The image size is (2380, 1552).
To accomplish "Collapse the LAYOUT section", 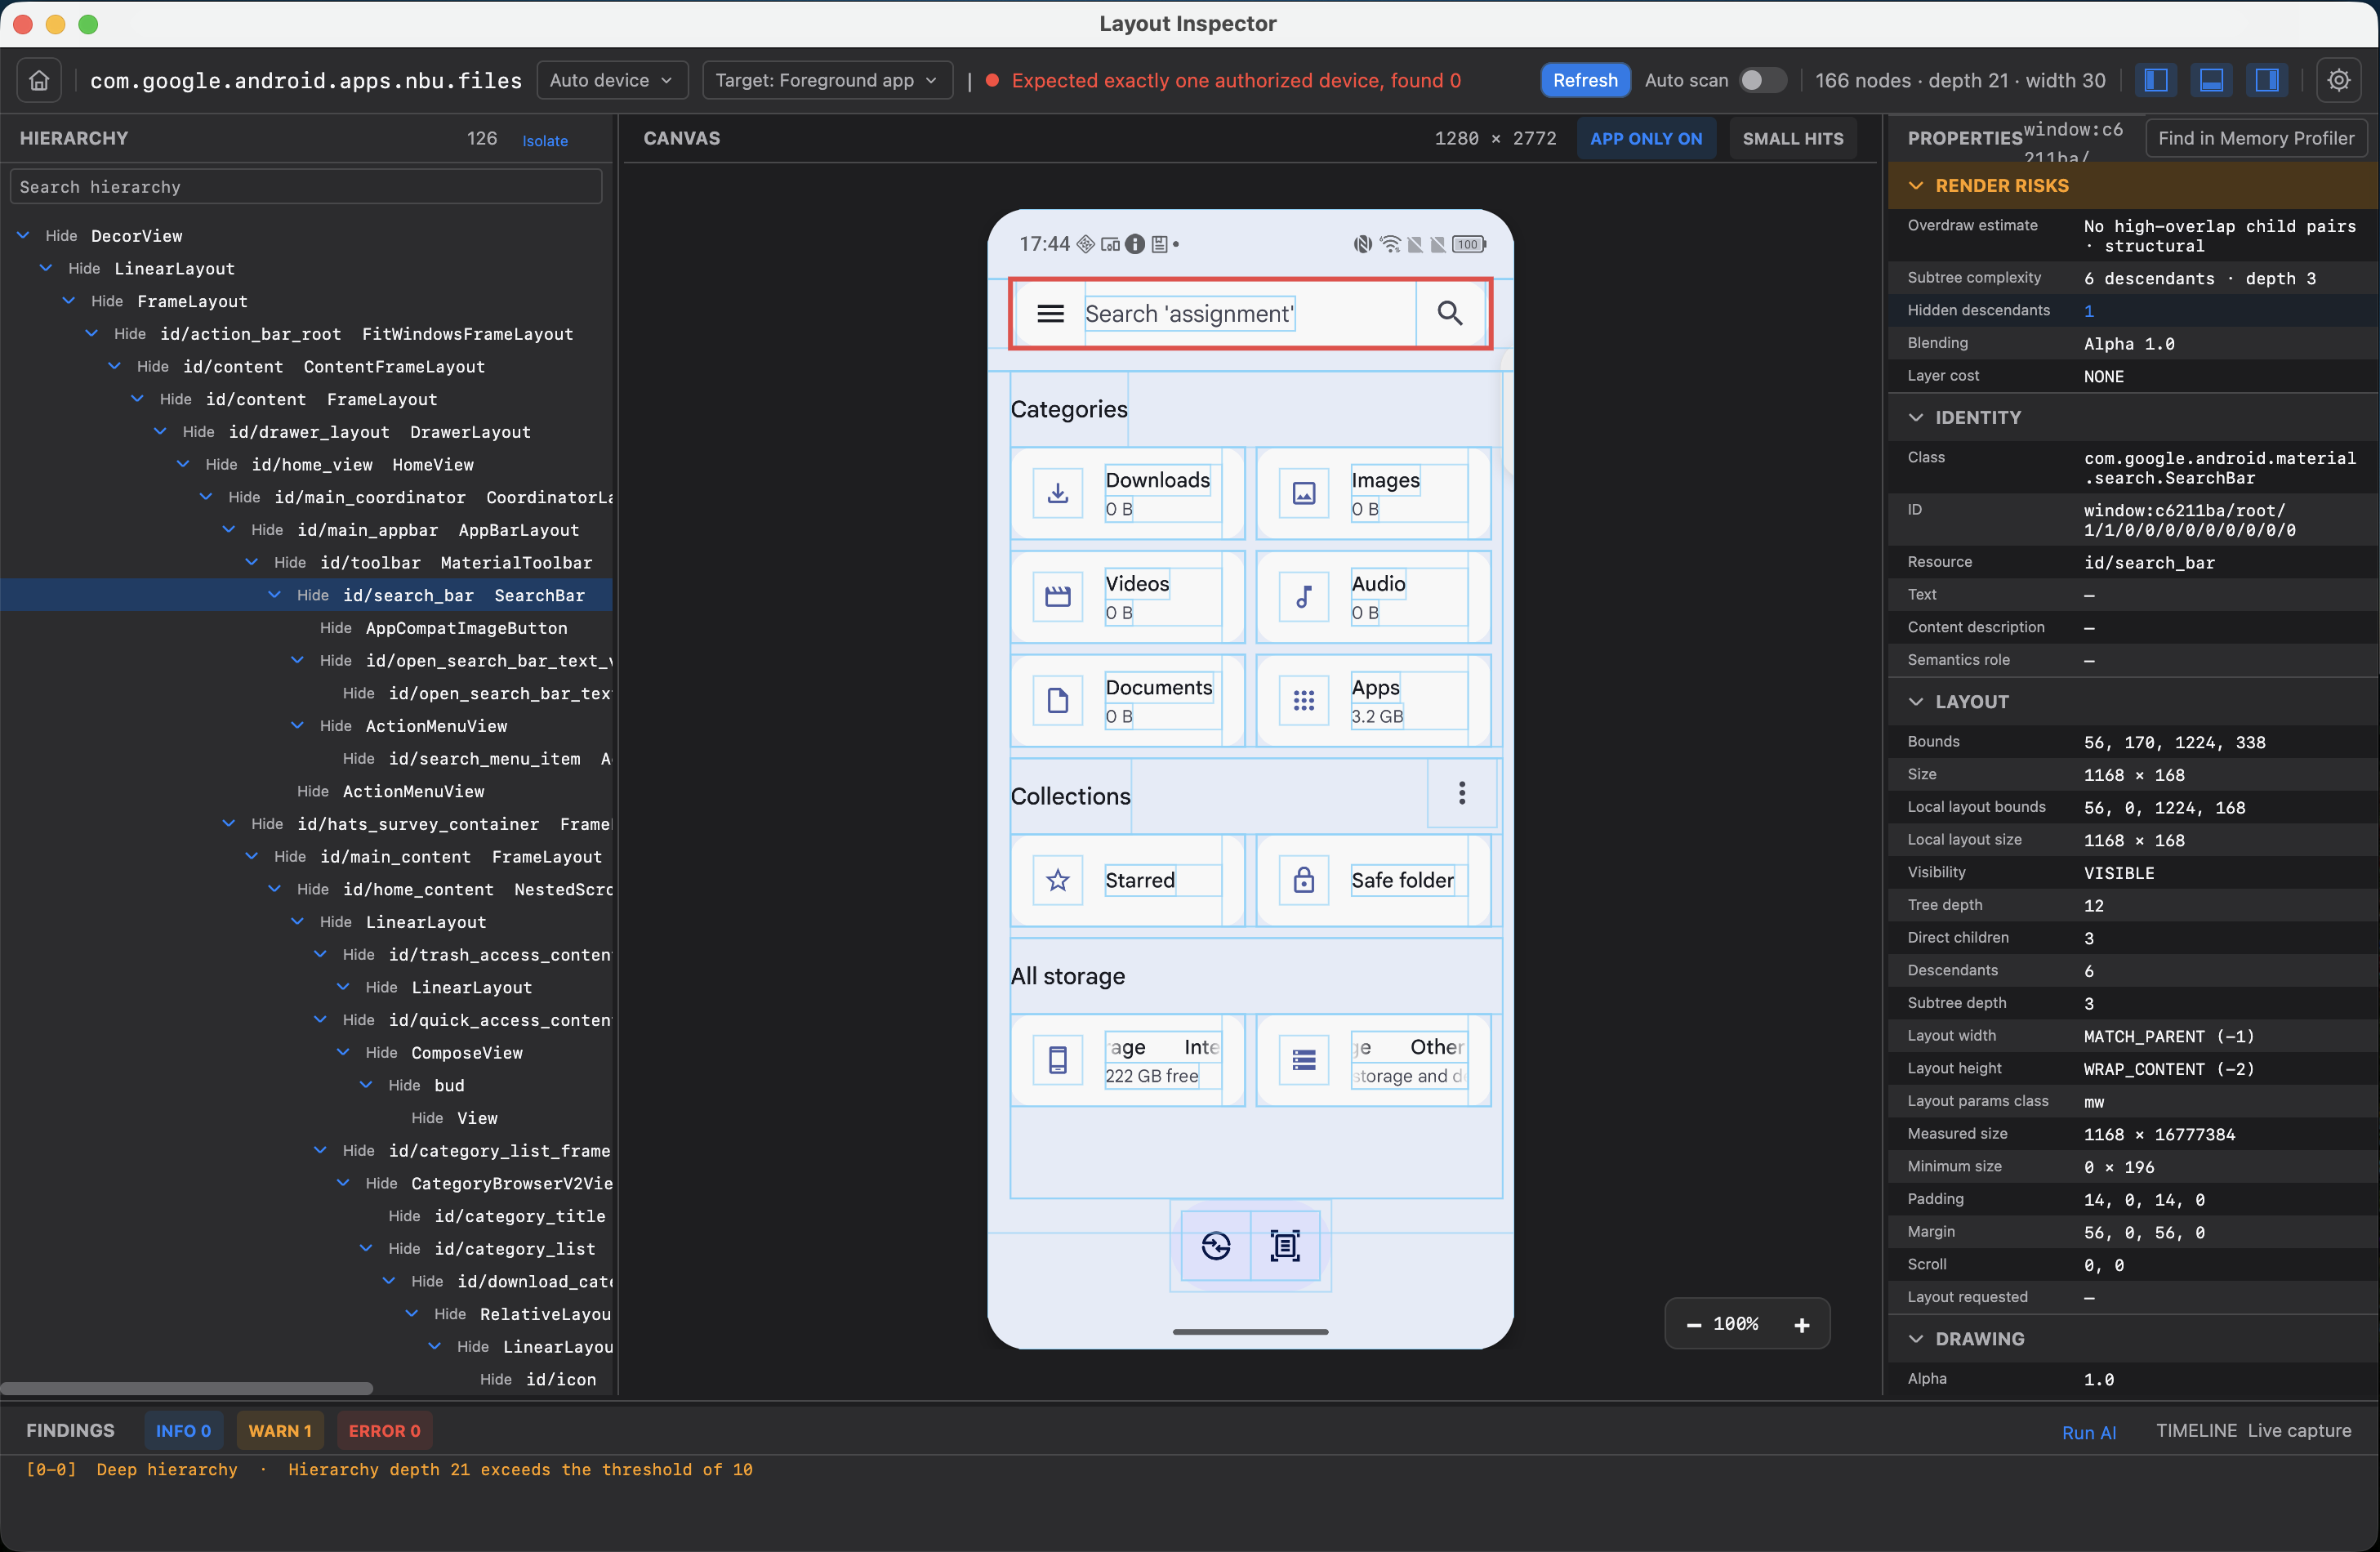I will (x=1916, y=702).
